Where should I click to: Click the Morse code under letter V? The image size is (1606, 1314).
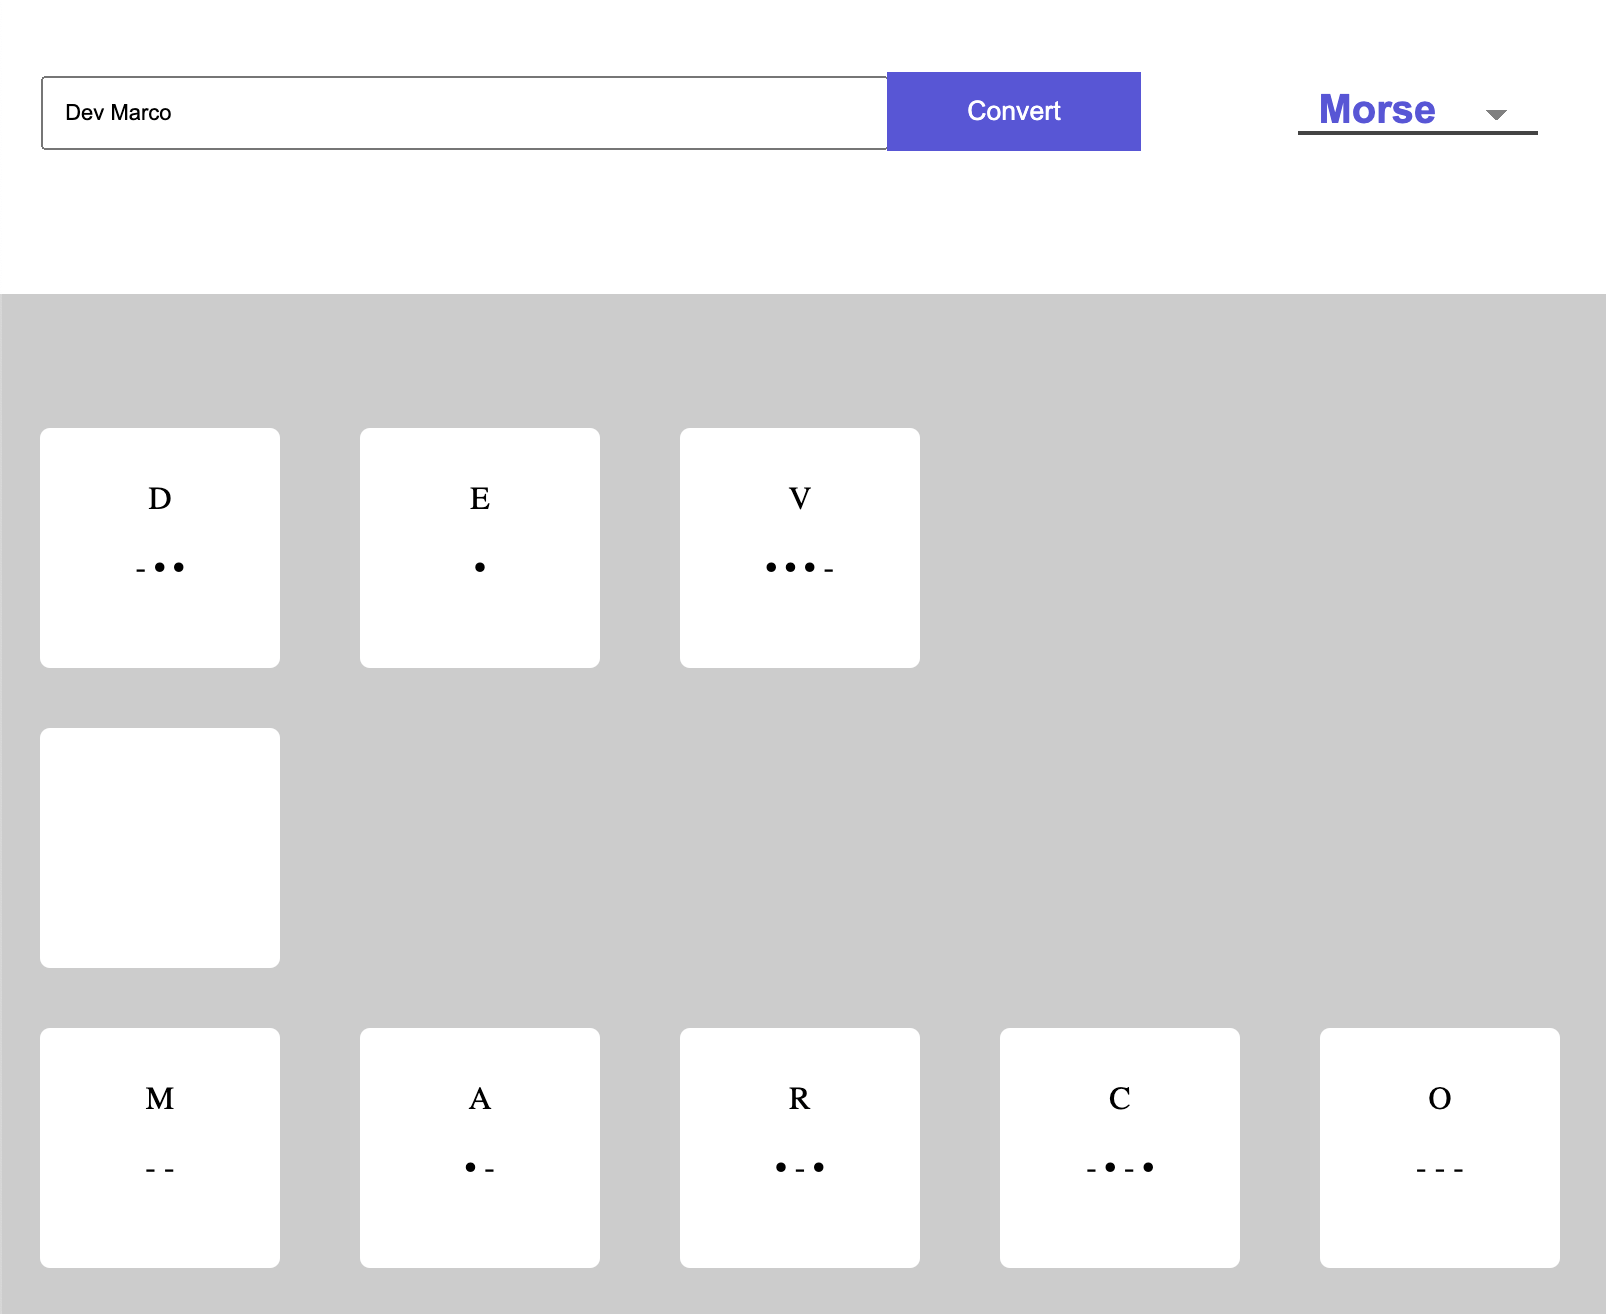click(x=800, y=568)
